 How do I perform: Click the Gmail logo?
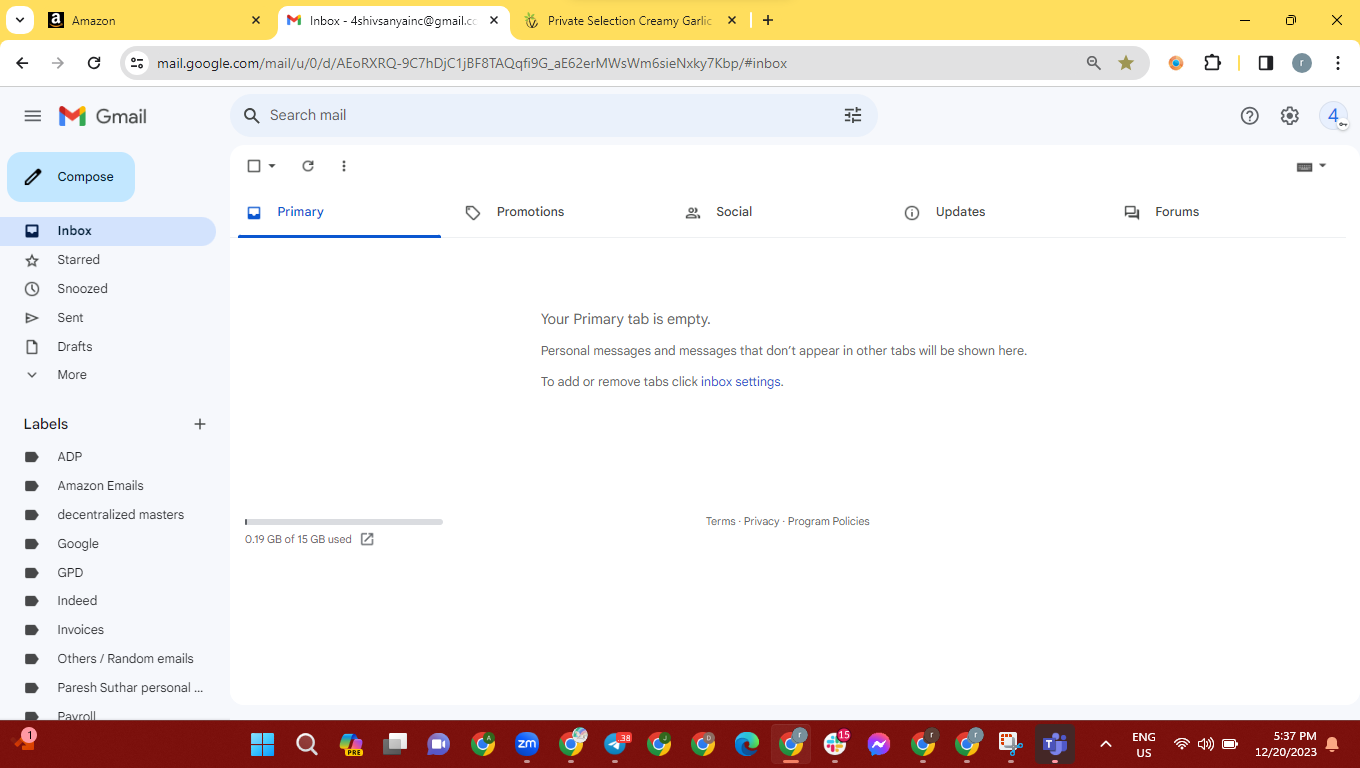tap(103, 116)
